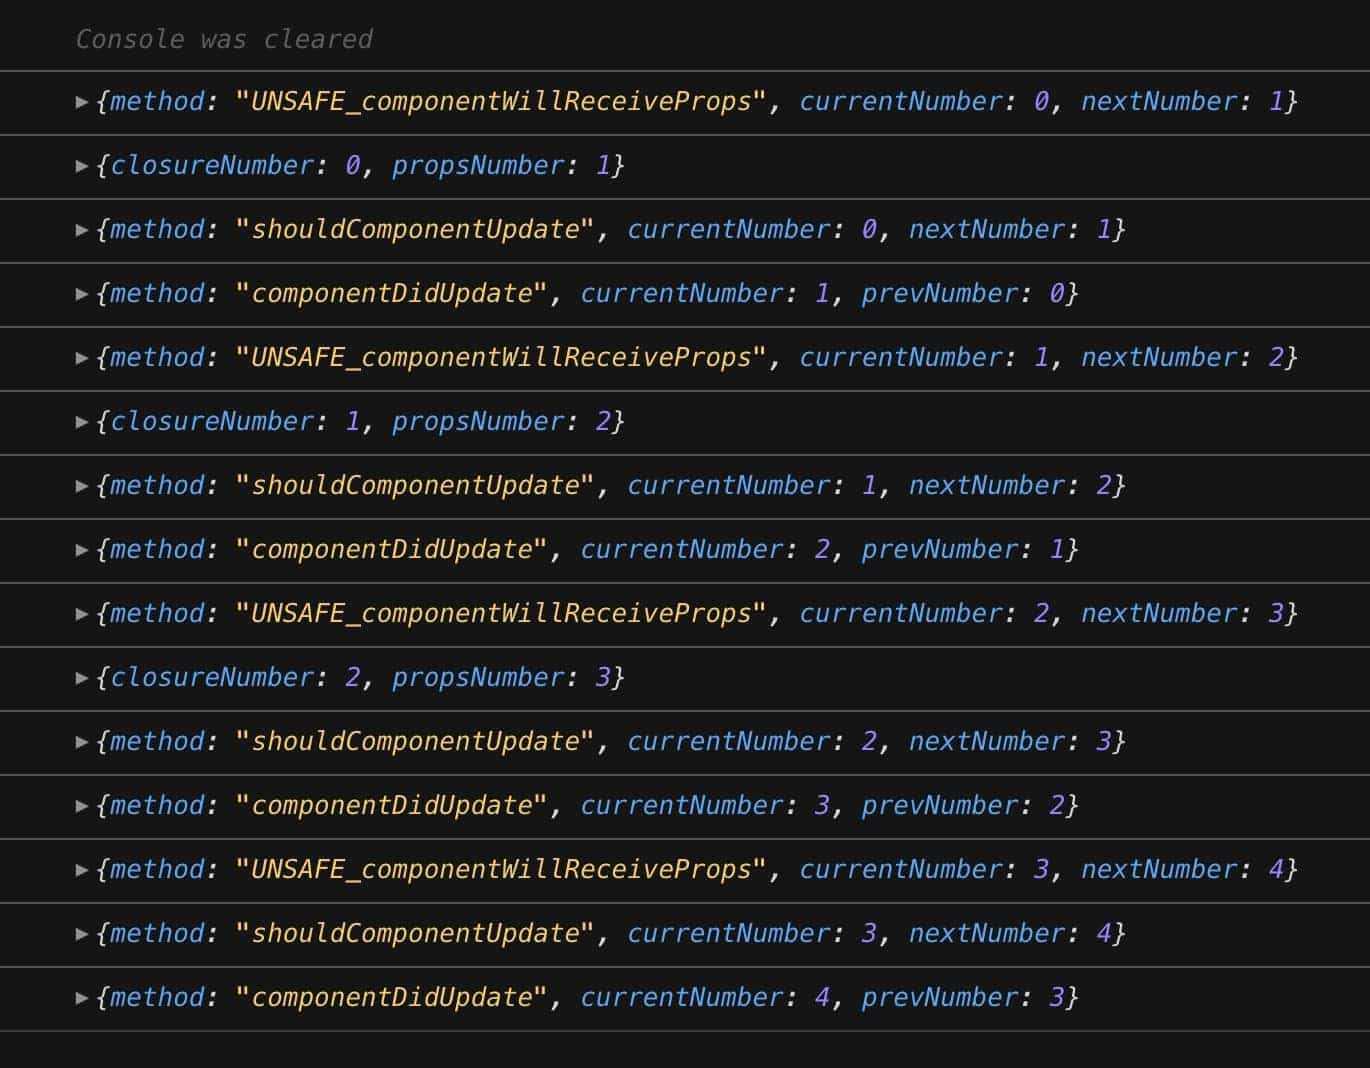
Task: Expand the shouldComponentUpdate entry with nextNumber: 1
Action: pos(83,230)
